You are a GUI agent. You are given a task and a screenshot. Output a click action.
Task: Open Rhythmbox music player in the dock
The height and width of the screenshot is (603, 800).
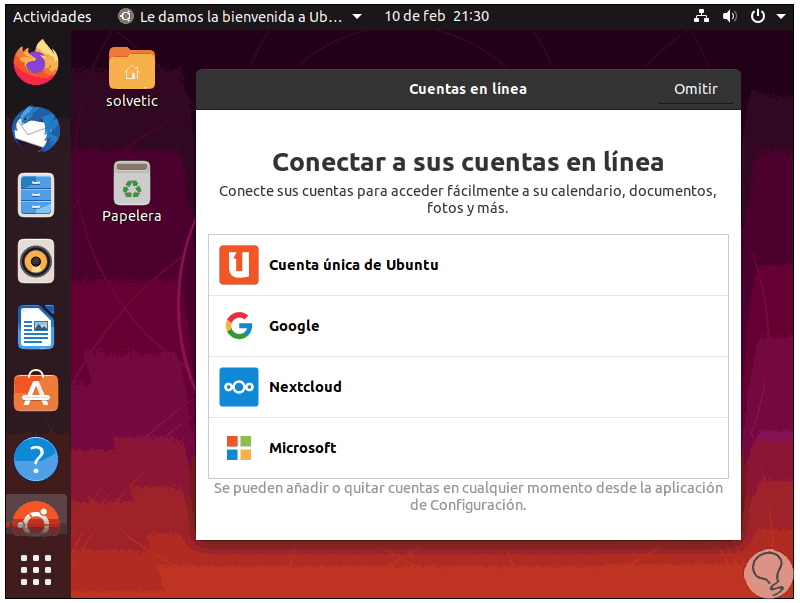point(36,261)
